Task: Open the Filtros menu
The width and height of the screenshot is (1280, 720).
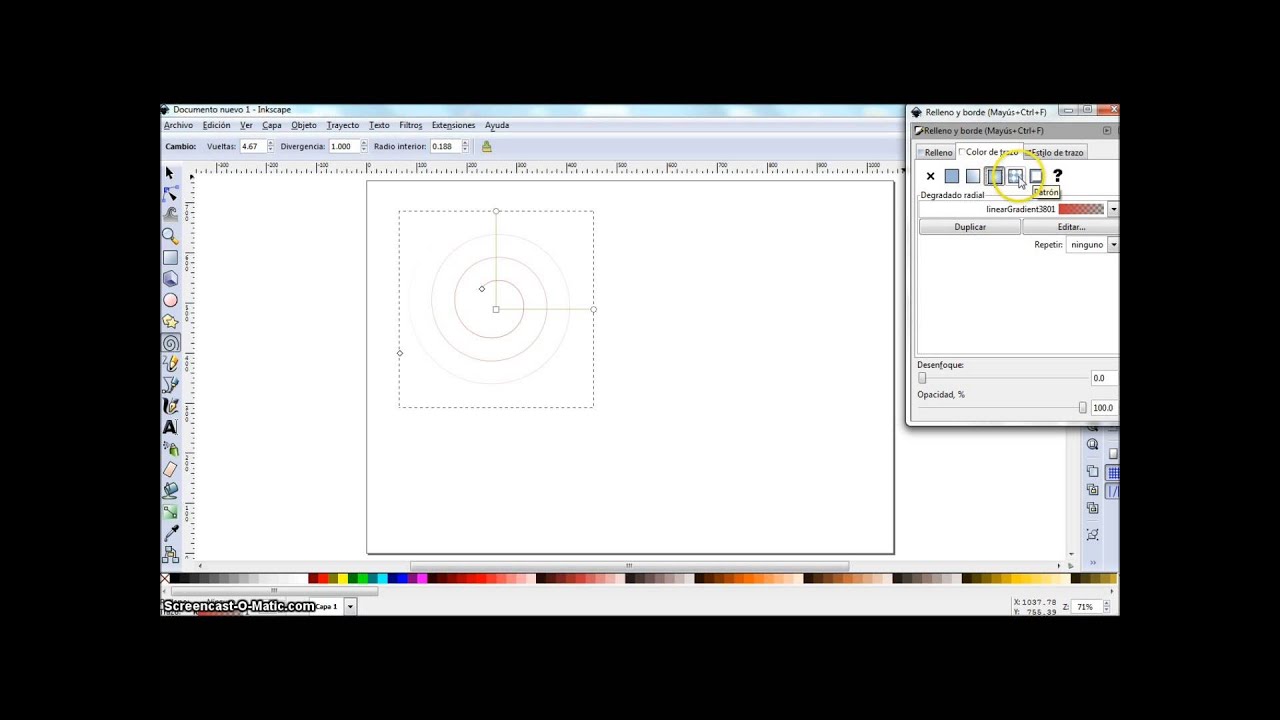Action: tap(410, 125)
